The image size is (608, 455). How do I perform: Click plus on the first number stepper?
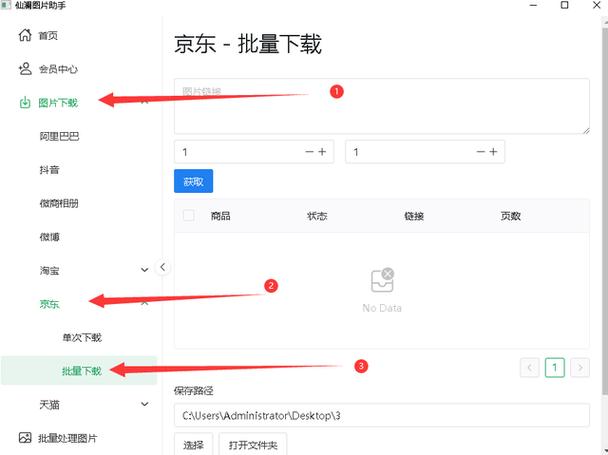[322, 152]
